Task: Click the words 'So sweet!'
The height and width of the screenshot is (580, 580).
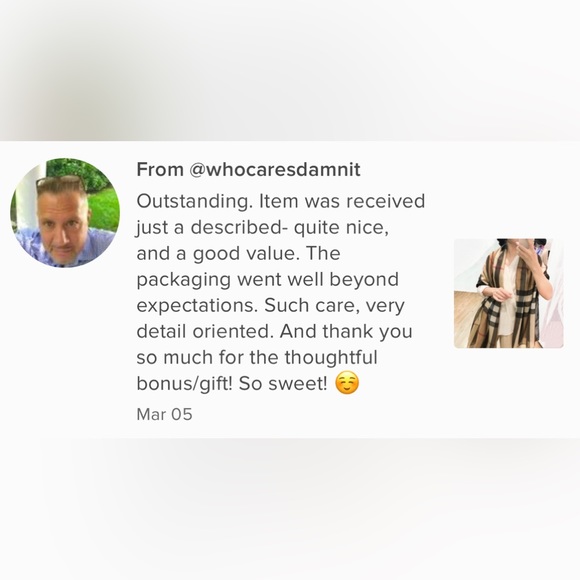Action: [283, 384]
